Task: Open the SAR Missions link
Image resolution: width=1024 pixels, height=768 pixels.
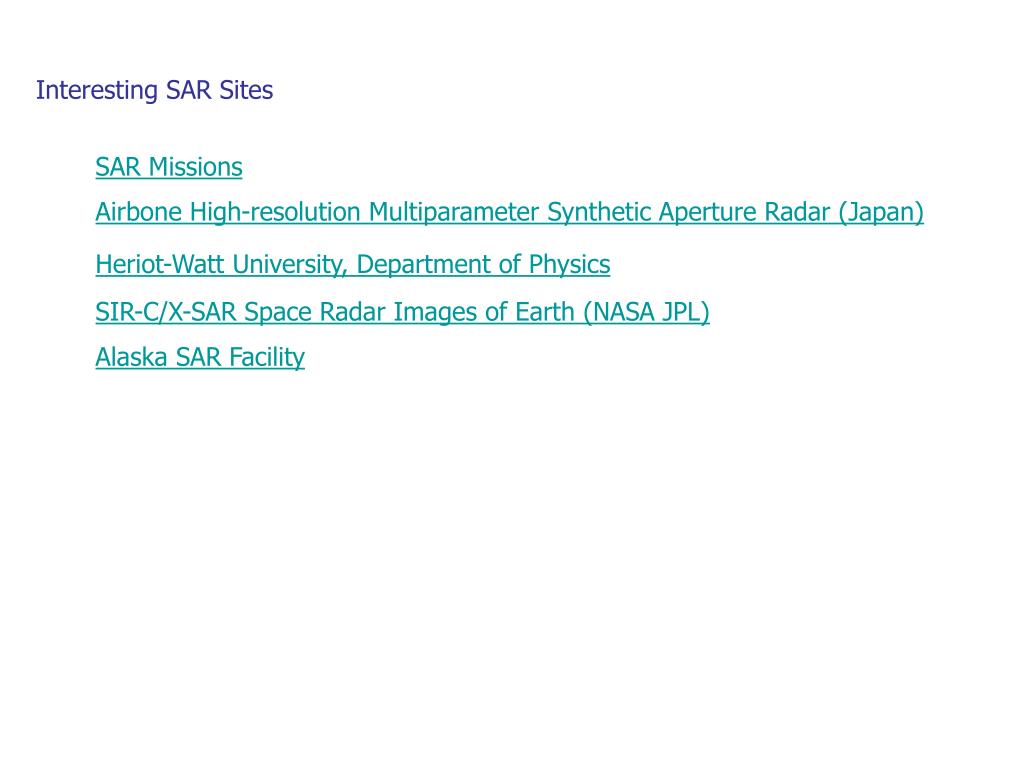Action: [x=168, y=167]
